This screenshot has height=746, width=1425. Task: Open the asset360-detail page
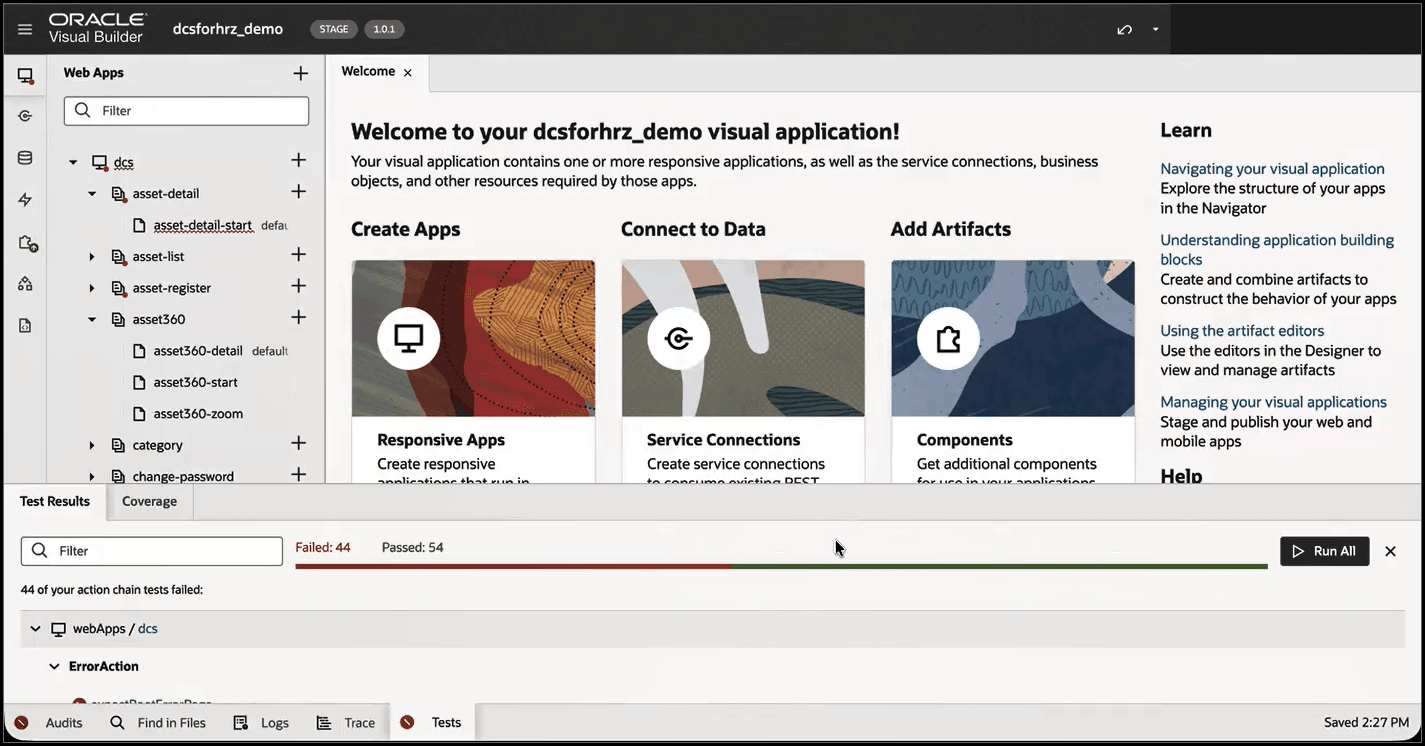point(198,351)
